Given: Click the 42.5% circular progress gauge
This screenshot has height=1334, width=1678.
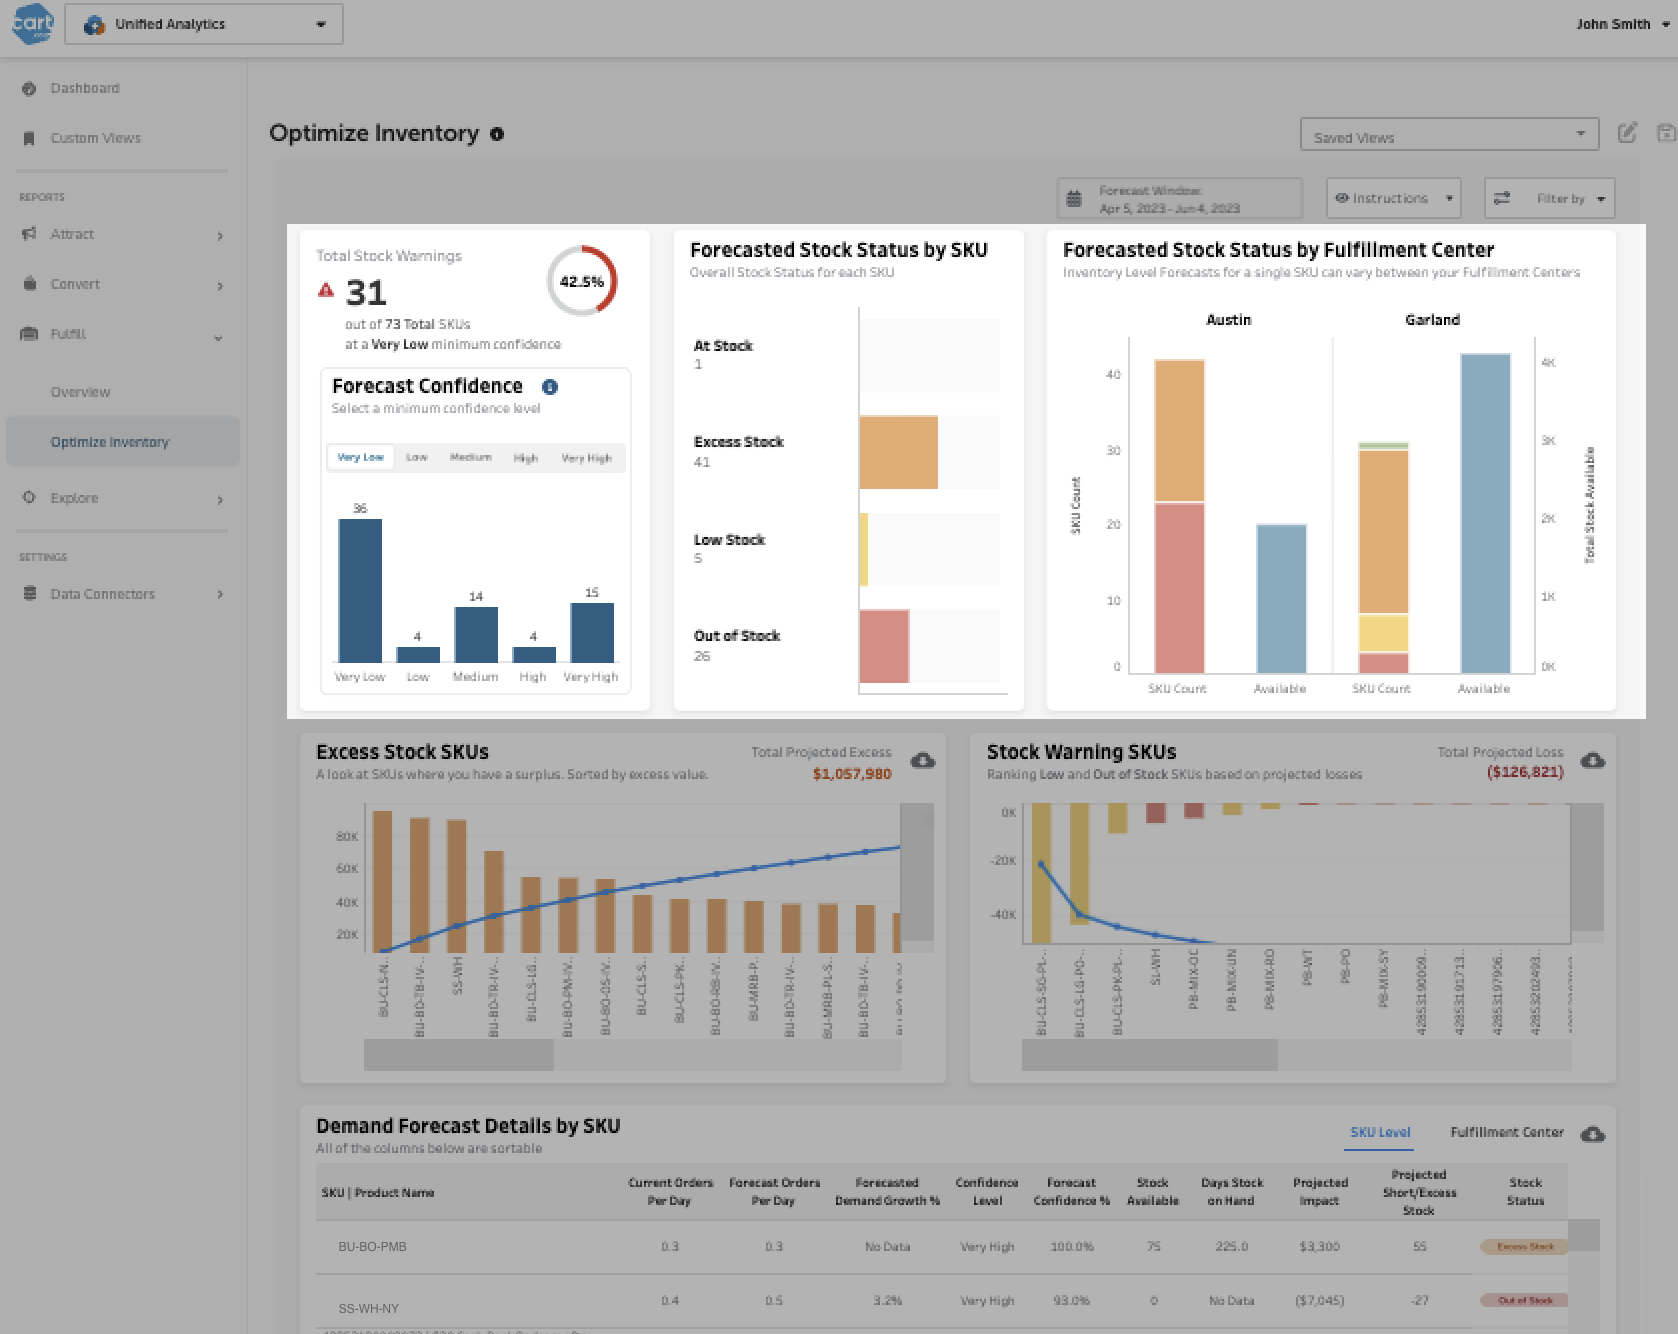Looking at the screenshot, I should [x=582, y=281].
